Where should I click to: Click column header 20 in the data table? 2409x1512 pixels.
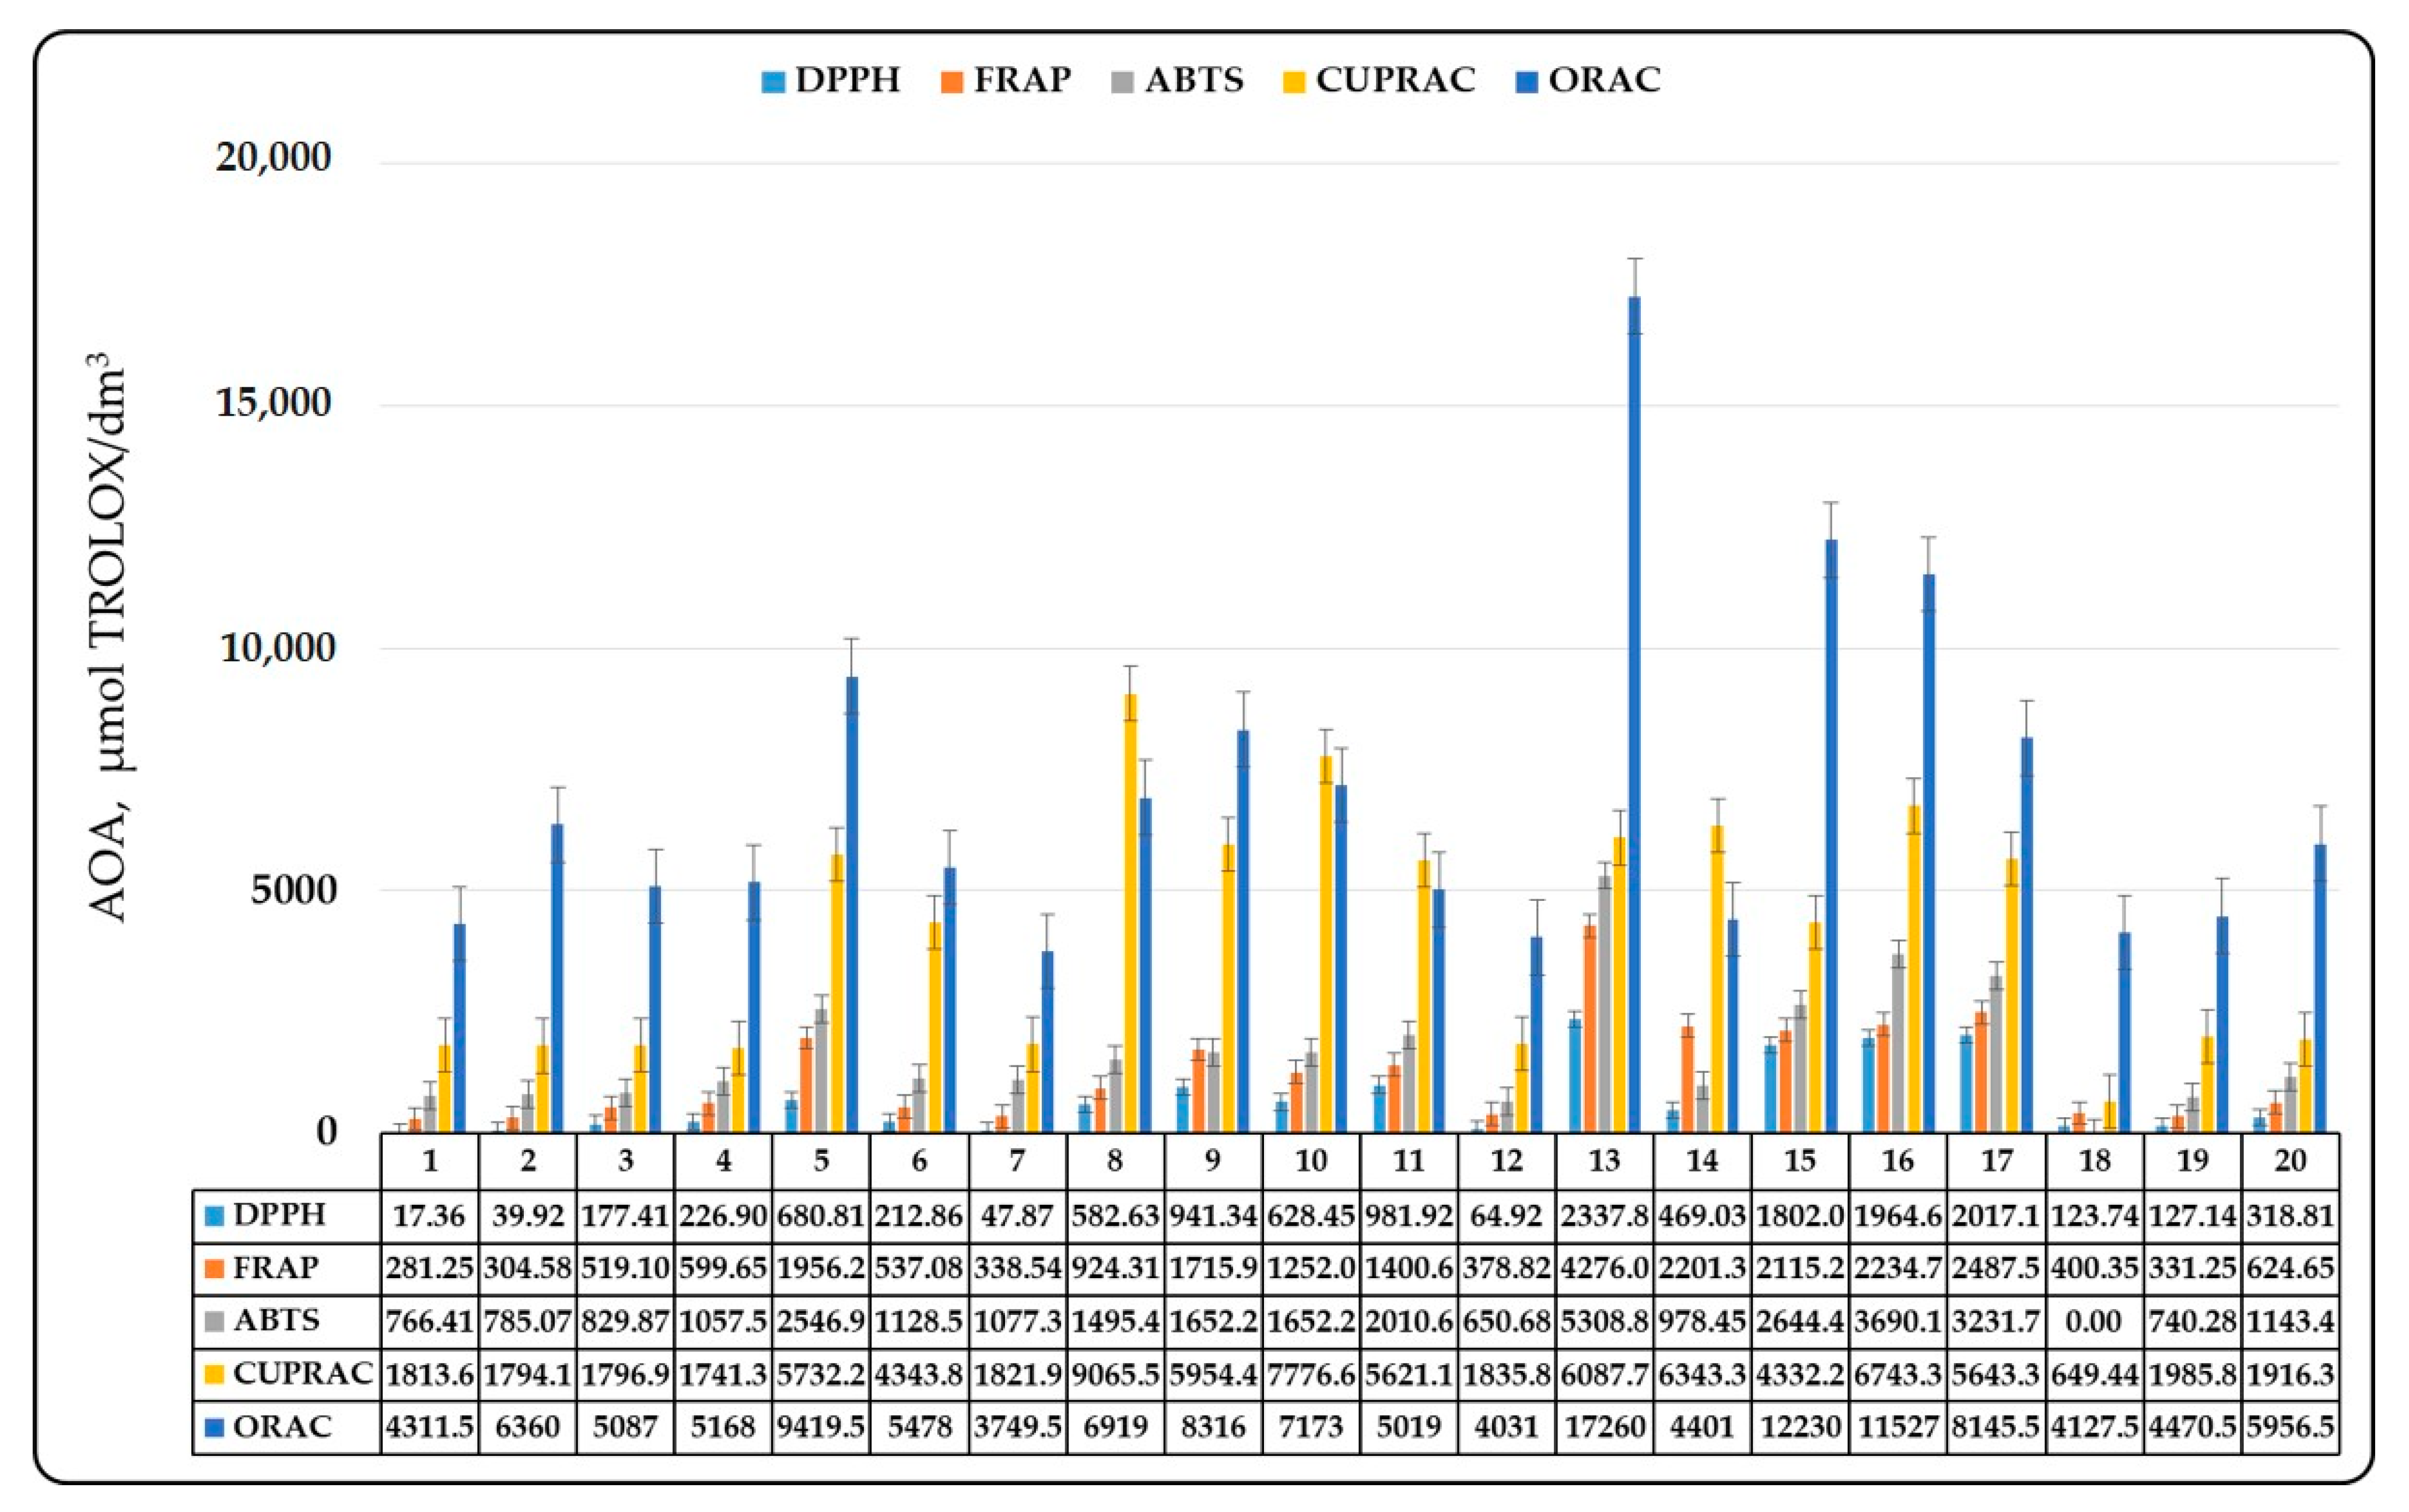tap(2290, 1160)
